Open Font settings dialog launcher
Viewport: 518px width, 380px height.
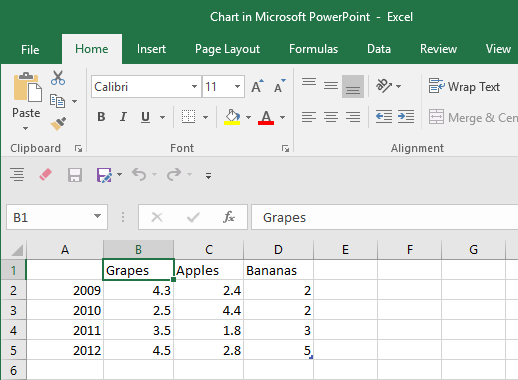pos(285,149)
